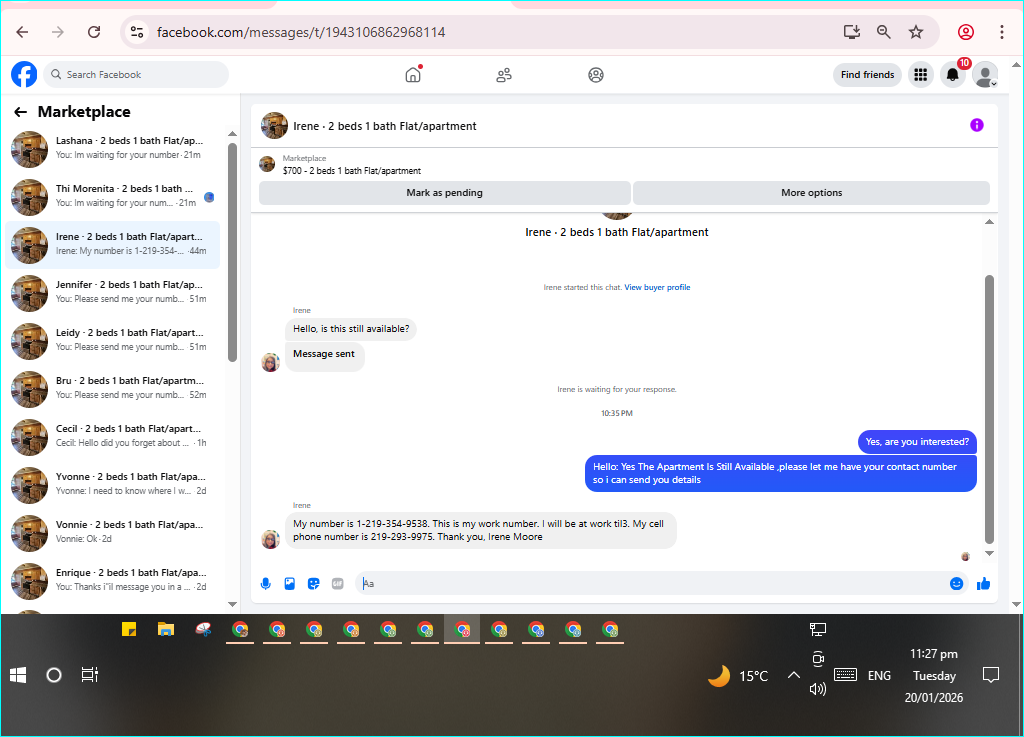Open Cecil conversation
The height and width of the screenshot is (737, 1024).
coord(112,437)
